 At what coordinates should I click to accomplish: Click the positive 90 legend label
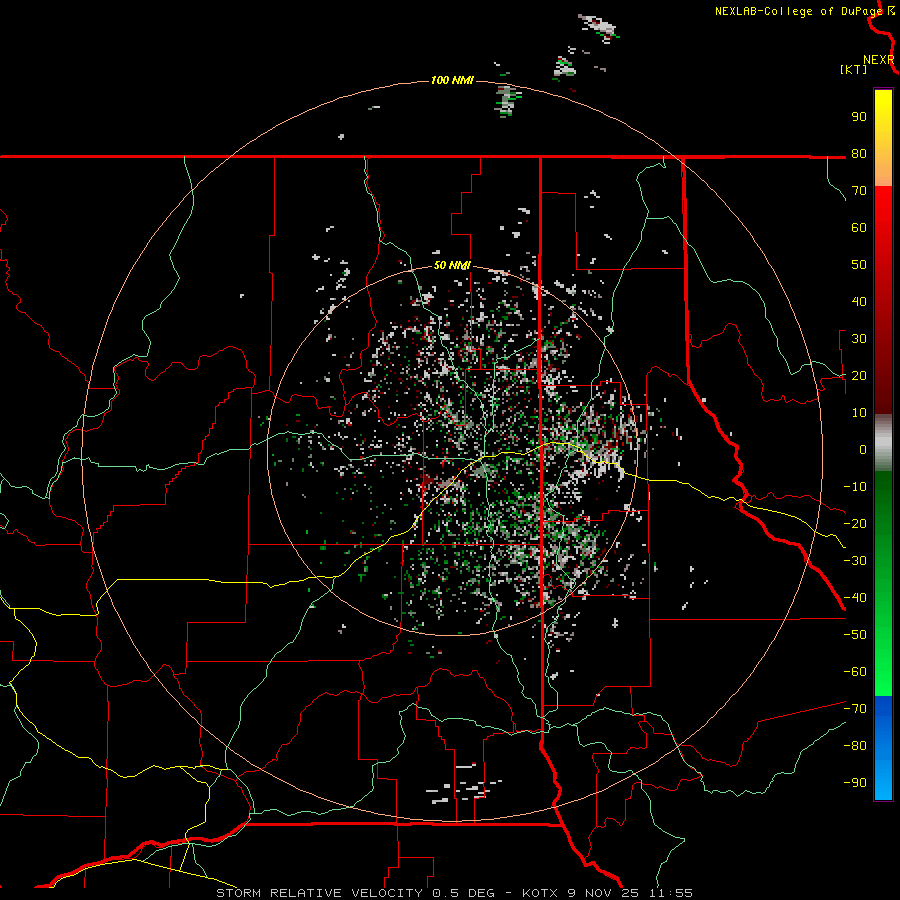859,117
